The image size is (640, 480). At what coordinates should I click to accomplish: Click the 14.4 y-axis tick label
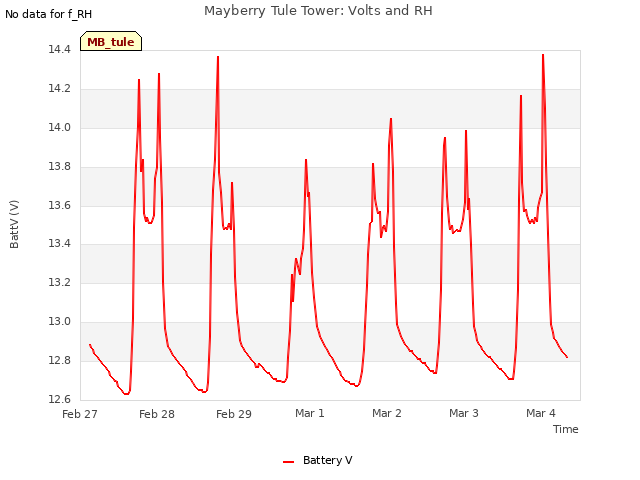(59, 49)
